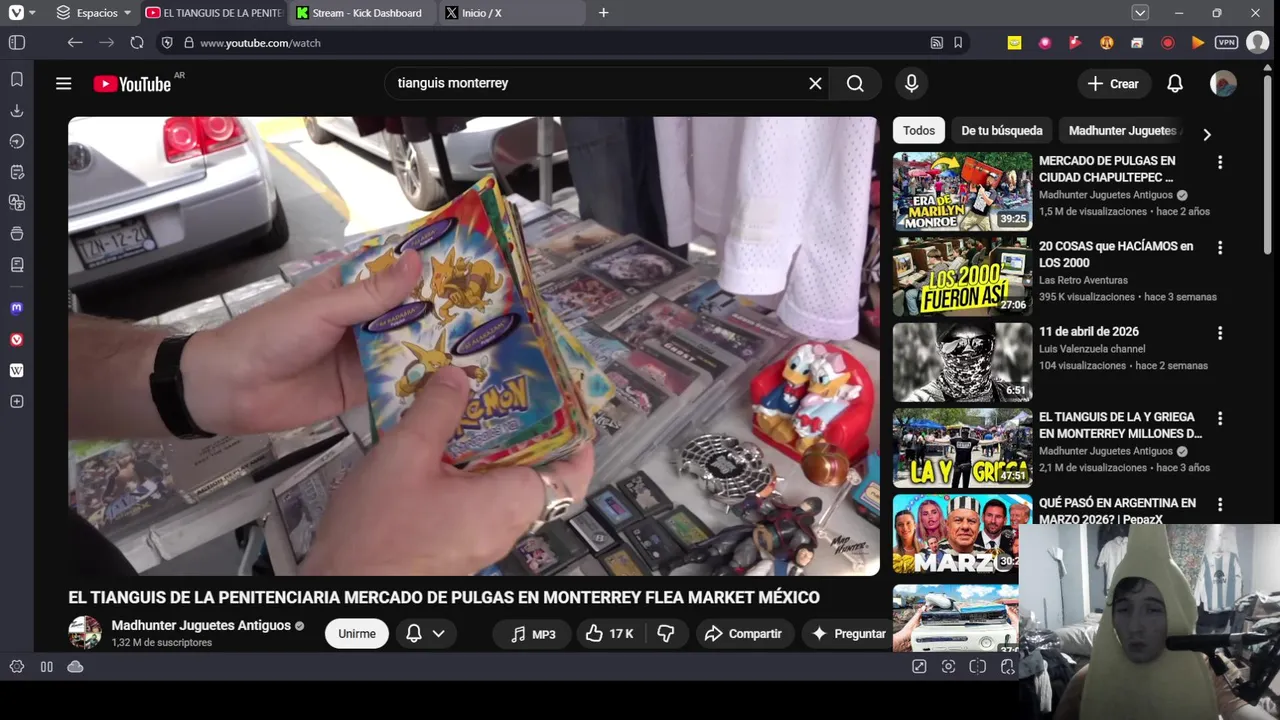Click the MP3 download button

[532, 634]
